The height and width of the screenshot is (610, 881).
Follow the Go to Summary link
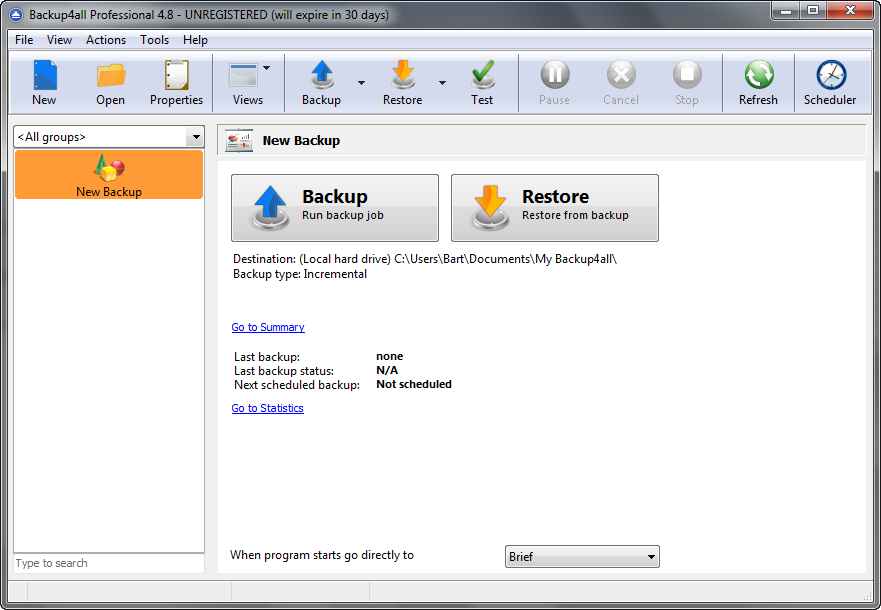point(268,327)
